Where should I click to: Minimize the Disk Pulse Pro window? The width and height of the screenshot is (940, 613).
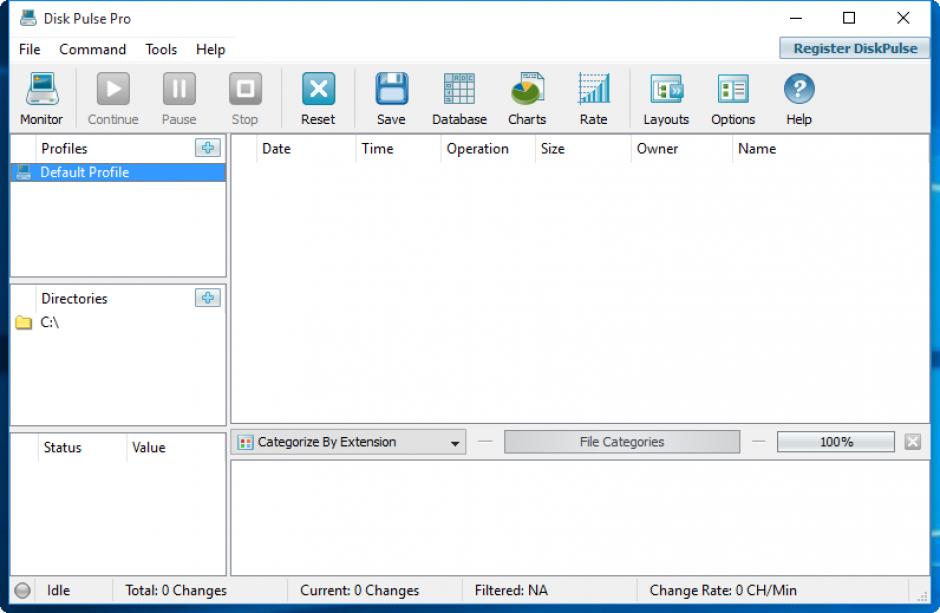click(x=796, y=18)
